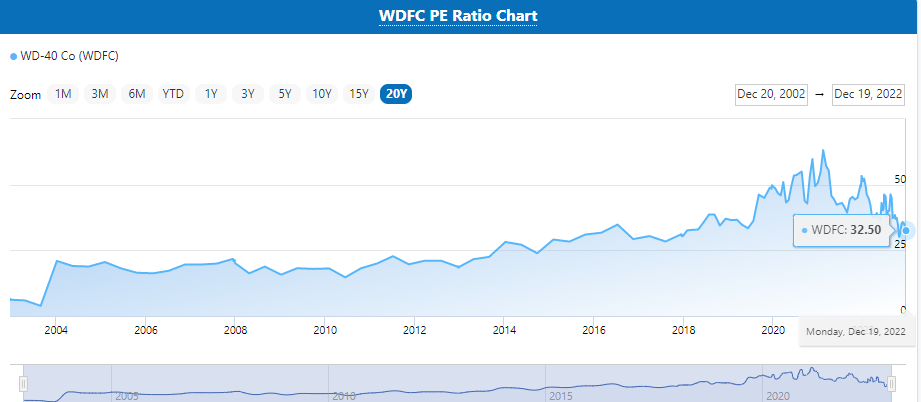Click the highlighted data point marker on the line
Screen dimensions: 921x402
tap(906, 230)
